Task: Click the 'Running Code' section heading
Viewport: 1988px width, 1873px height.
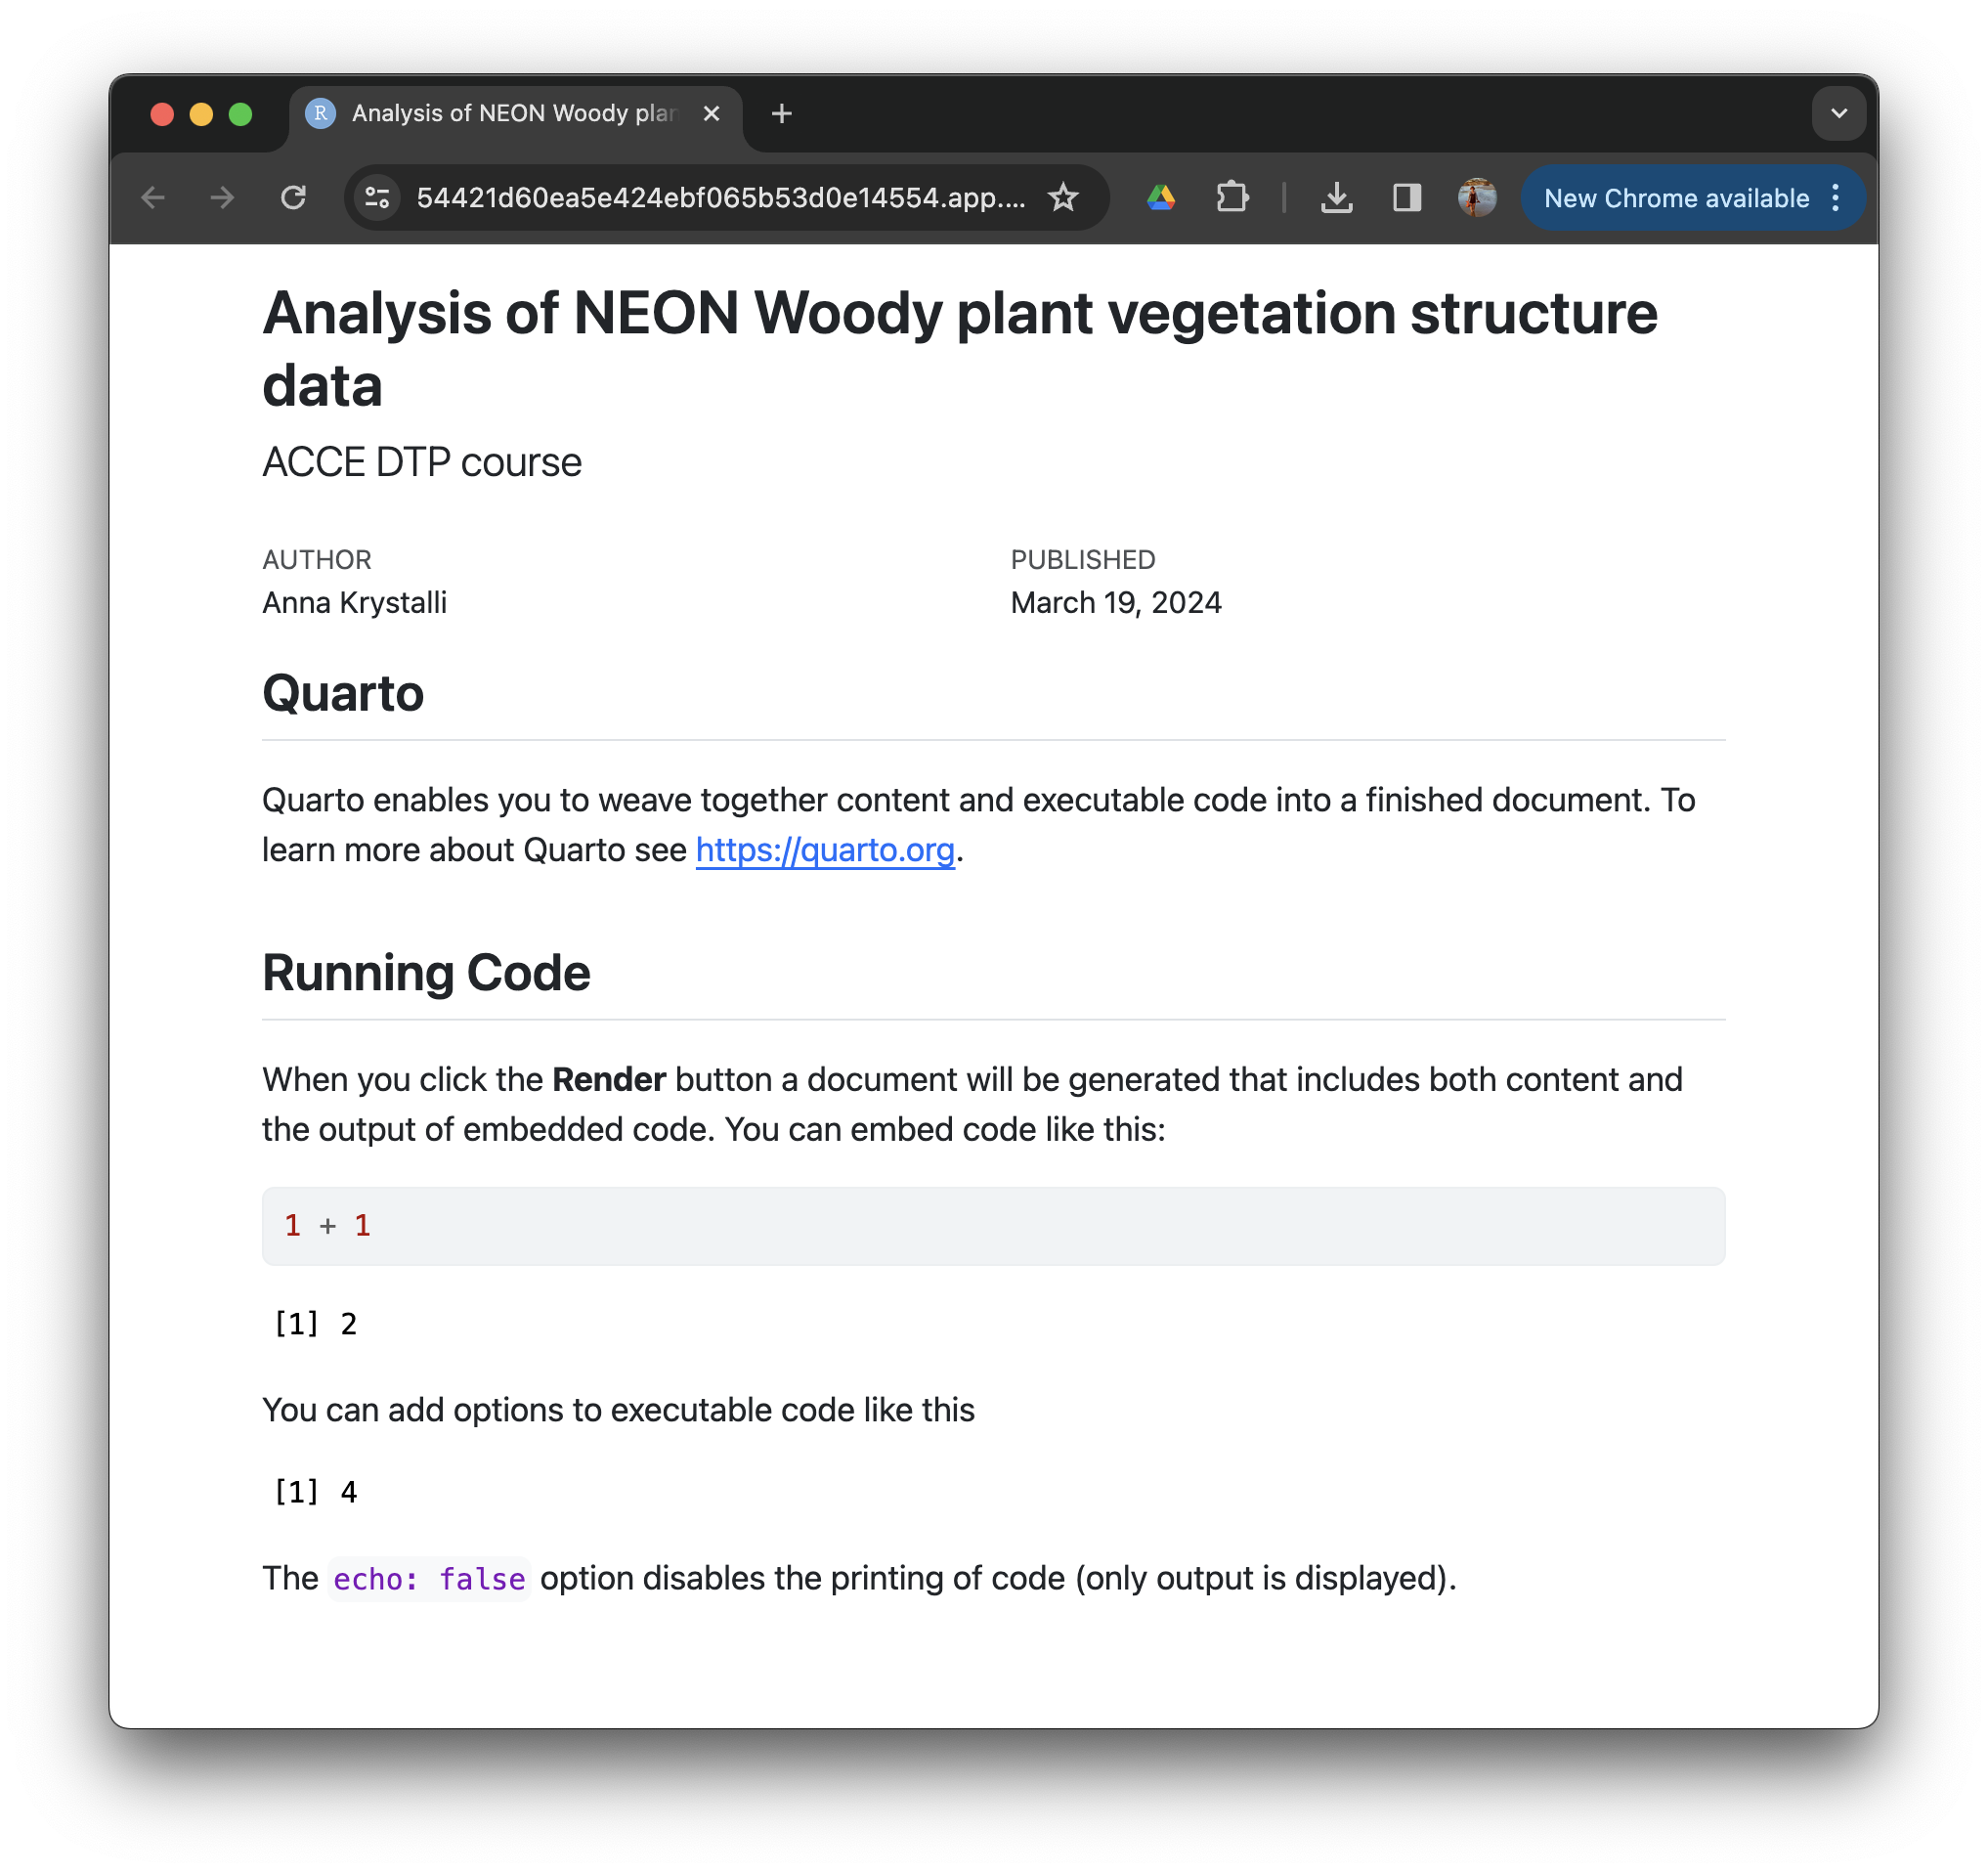Action: (426, 973)
